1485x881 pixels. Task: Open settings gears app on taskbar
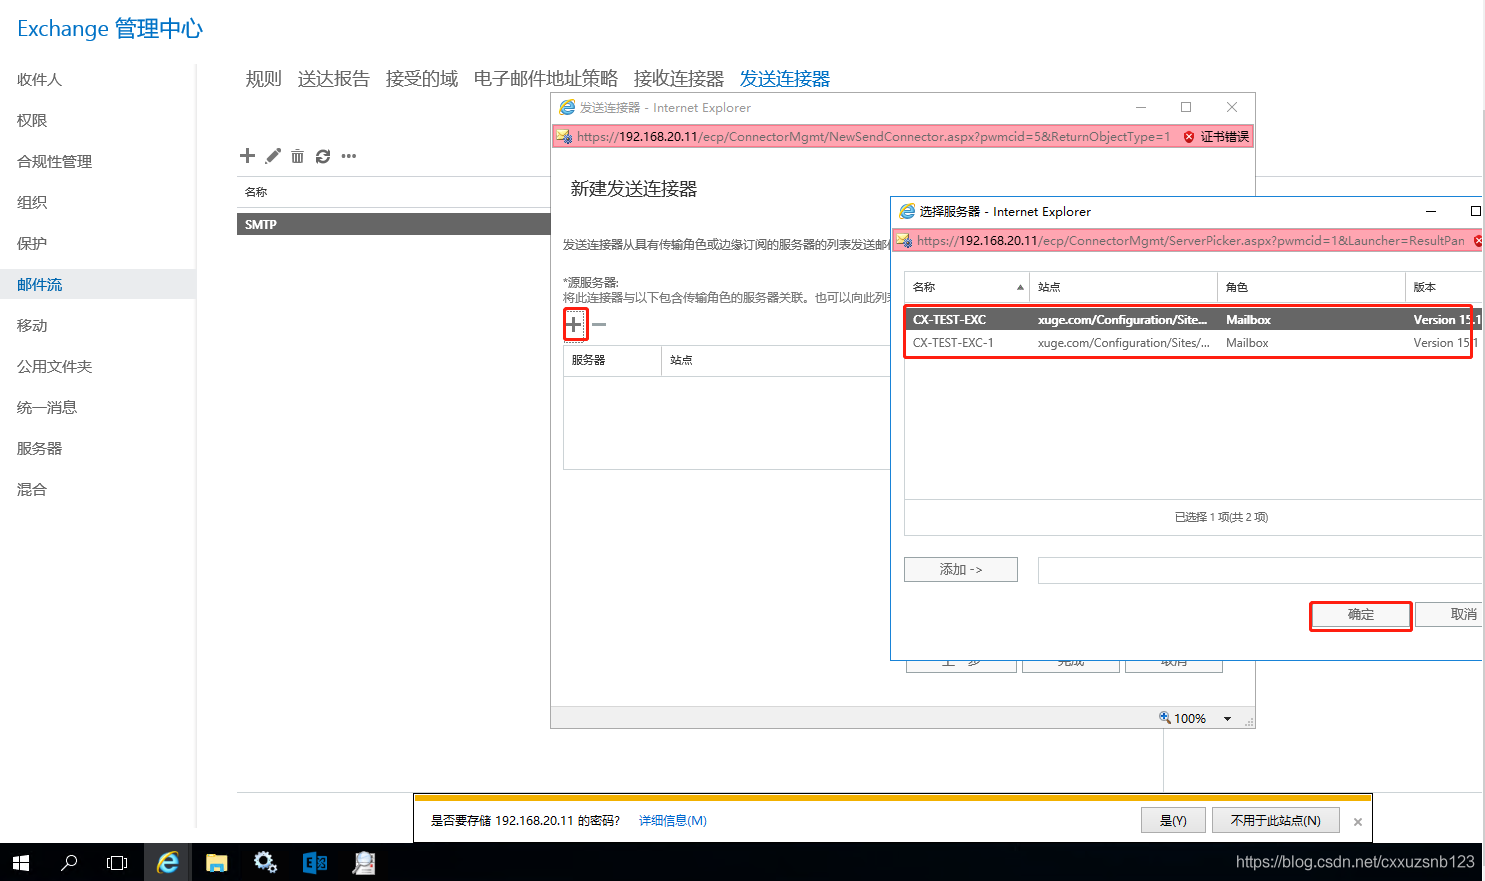pos(265,862)
